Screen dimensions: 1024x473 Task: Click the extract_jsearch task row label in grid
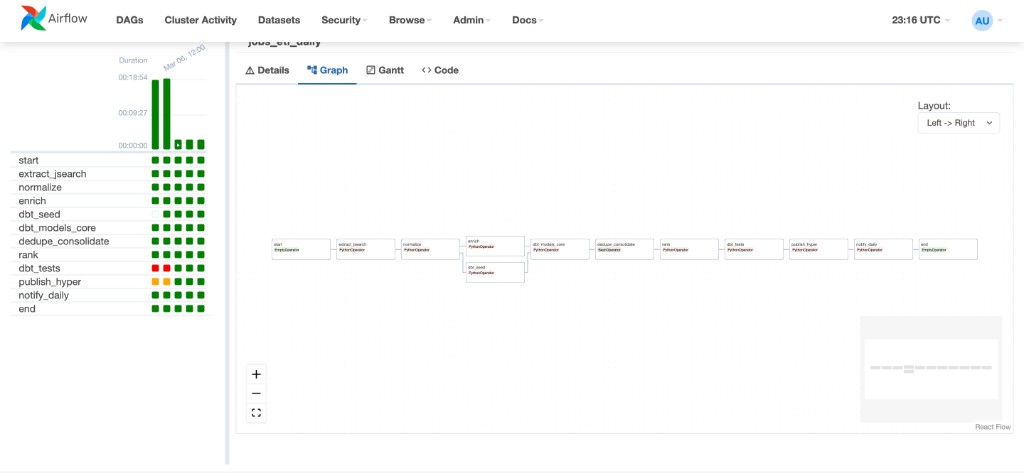(52, 174)
